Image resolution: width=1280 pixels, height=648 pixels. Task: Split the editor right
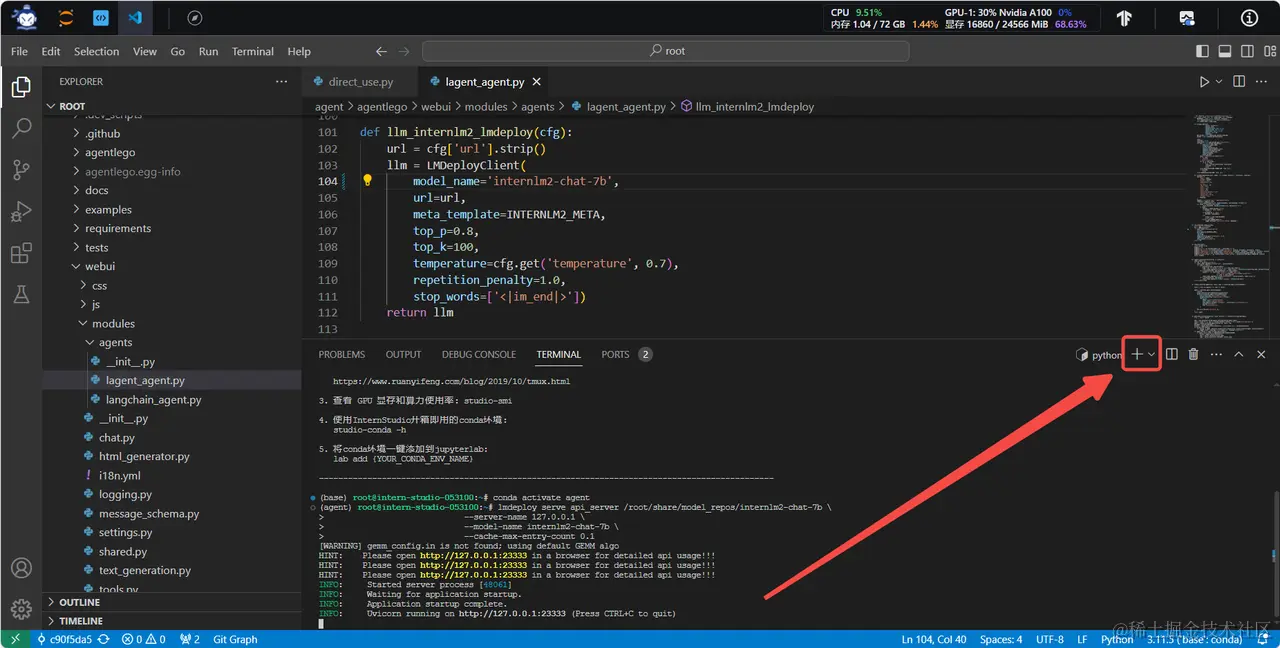coord(1239,82)
